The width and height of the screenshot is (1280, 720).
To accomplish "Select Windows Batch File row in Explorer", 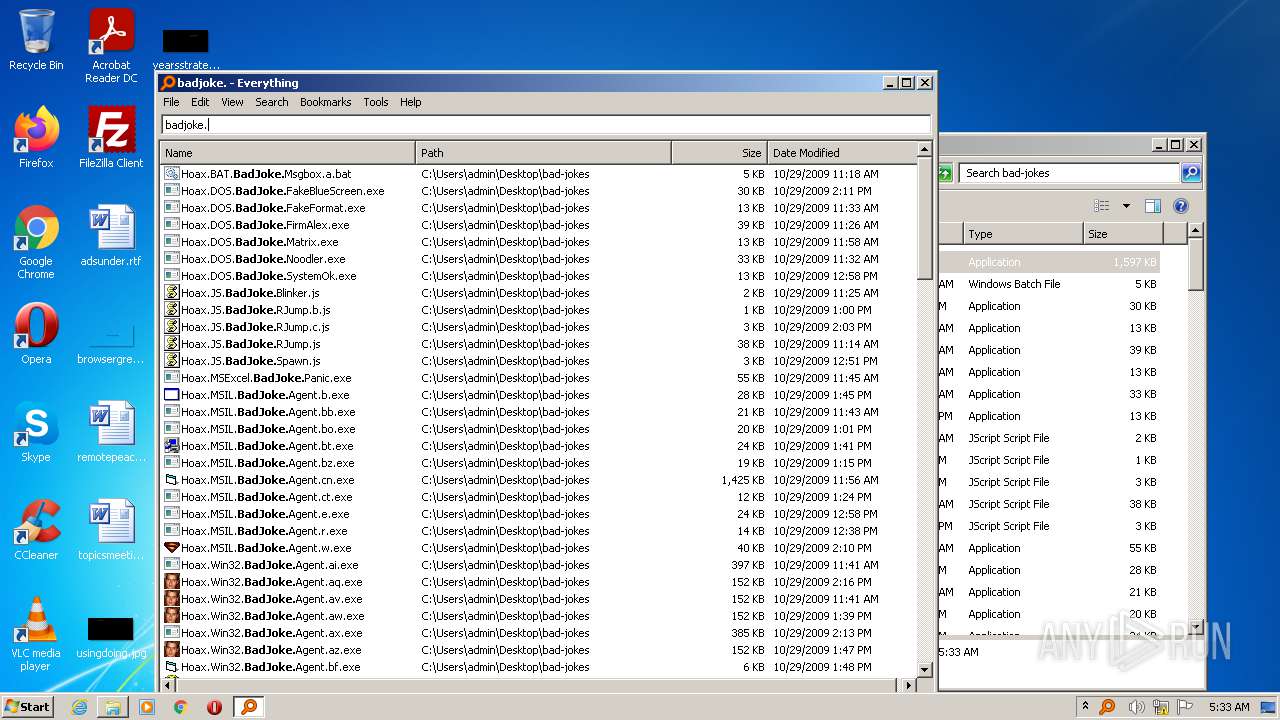I will point(1049,284).
